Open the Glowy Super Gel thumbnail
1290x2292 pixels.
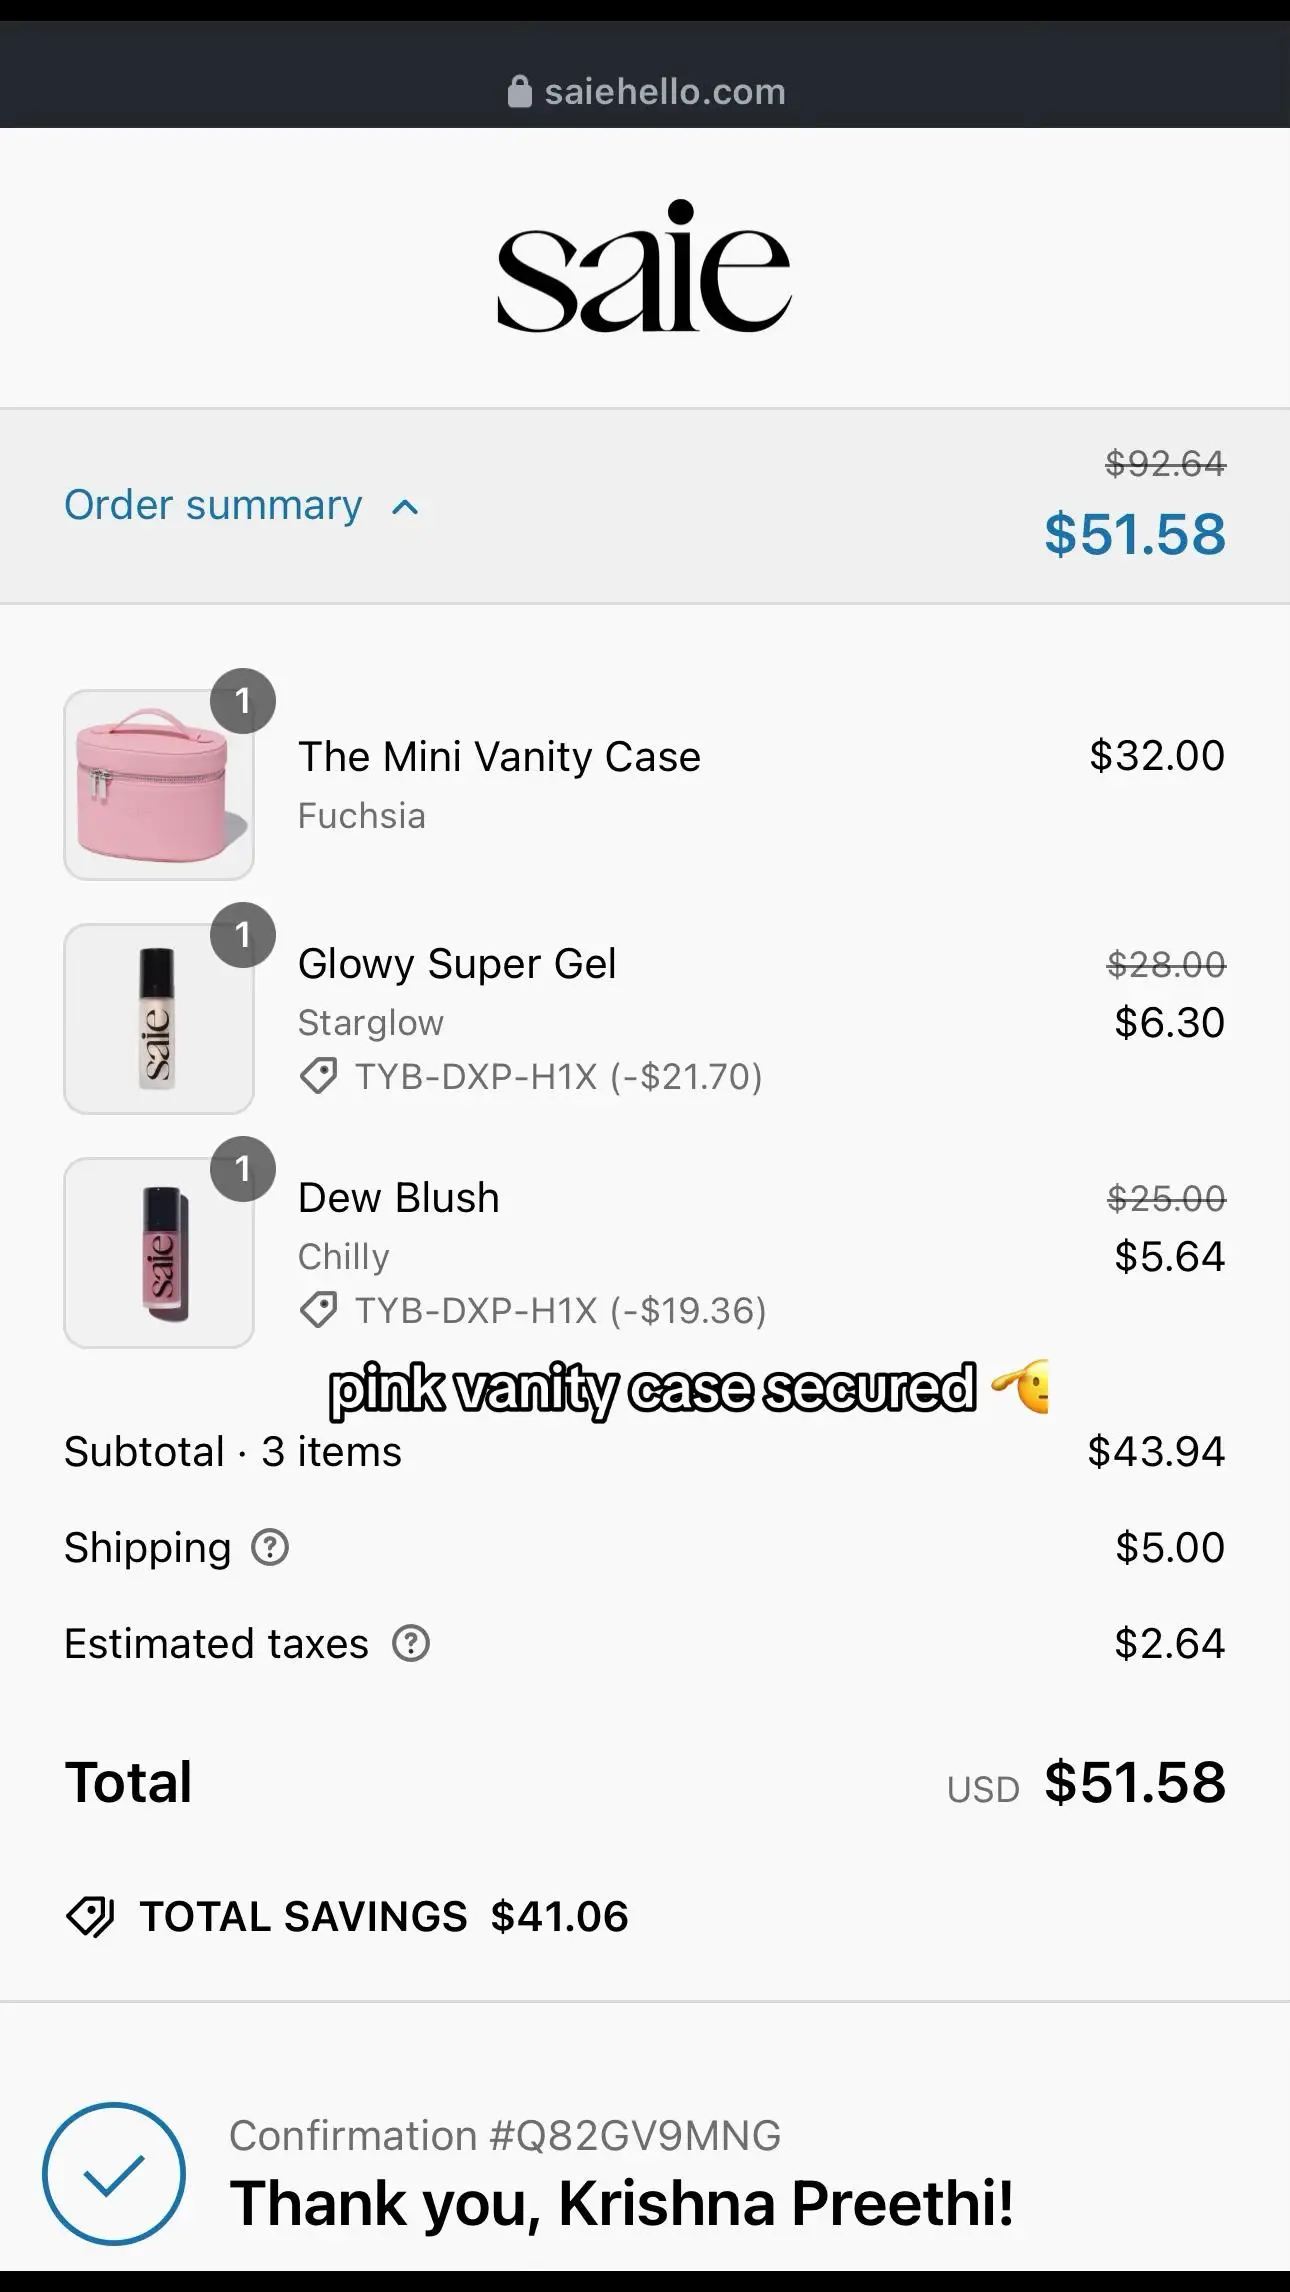tap(159, 1019)
